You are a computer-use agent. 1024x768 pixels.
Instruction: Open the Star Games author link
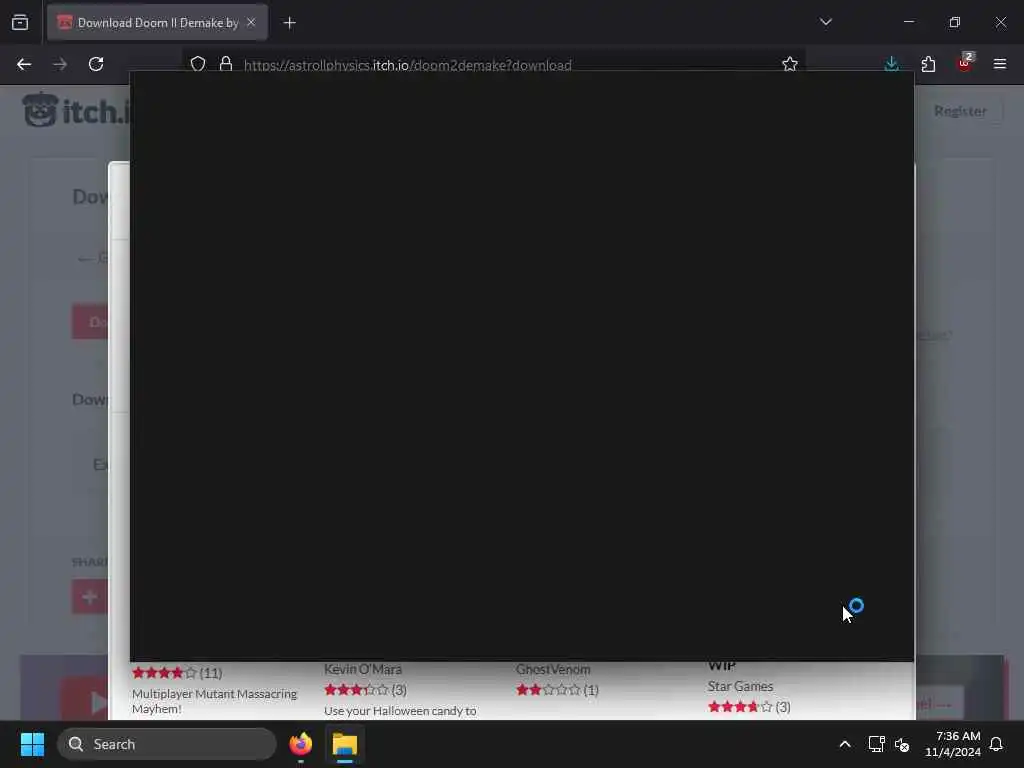740,686
